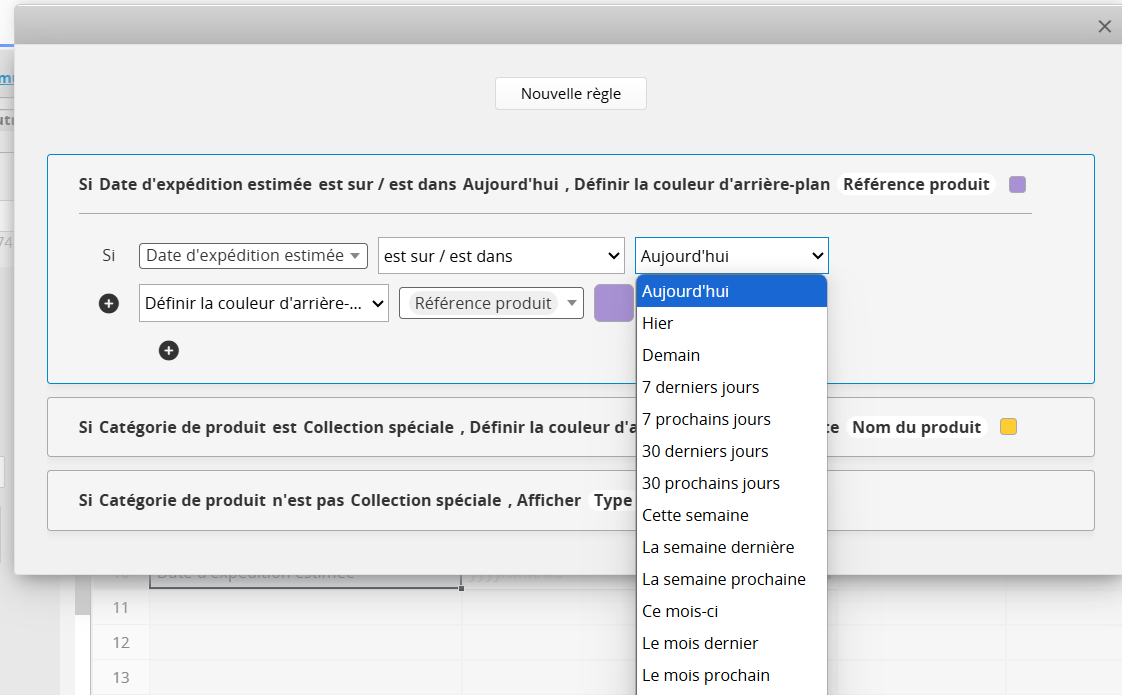Pick 'Cette semaine' from the list
The height and width of the screenshot is (695, 1122).
click(731, 515)
